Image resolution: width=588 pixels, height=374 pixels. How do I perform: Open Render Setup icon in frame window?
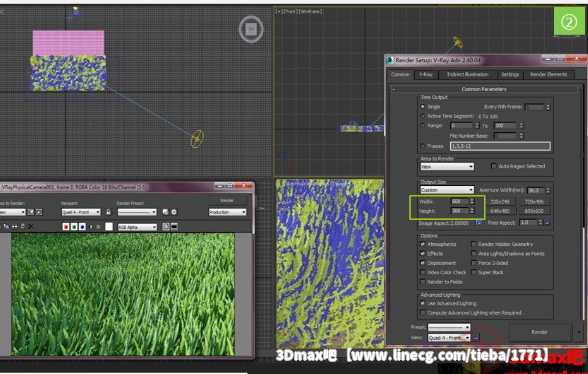click(165, 212)
